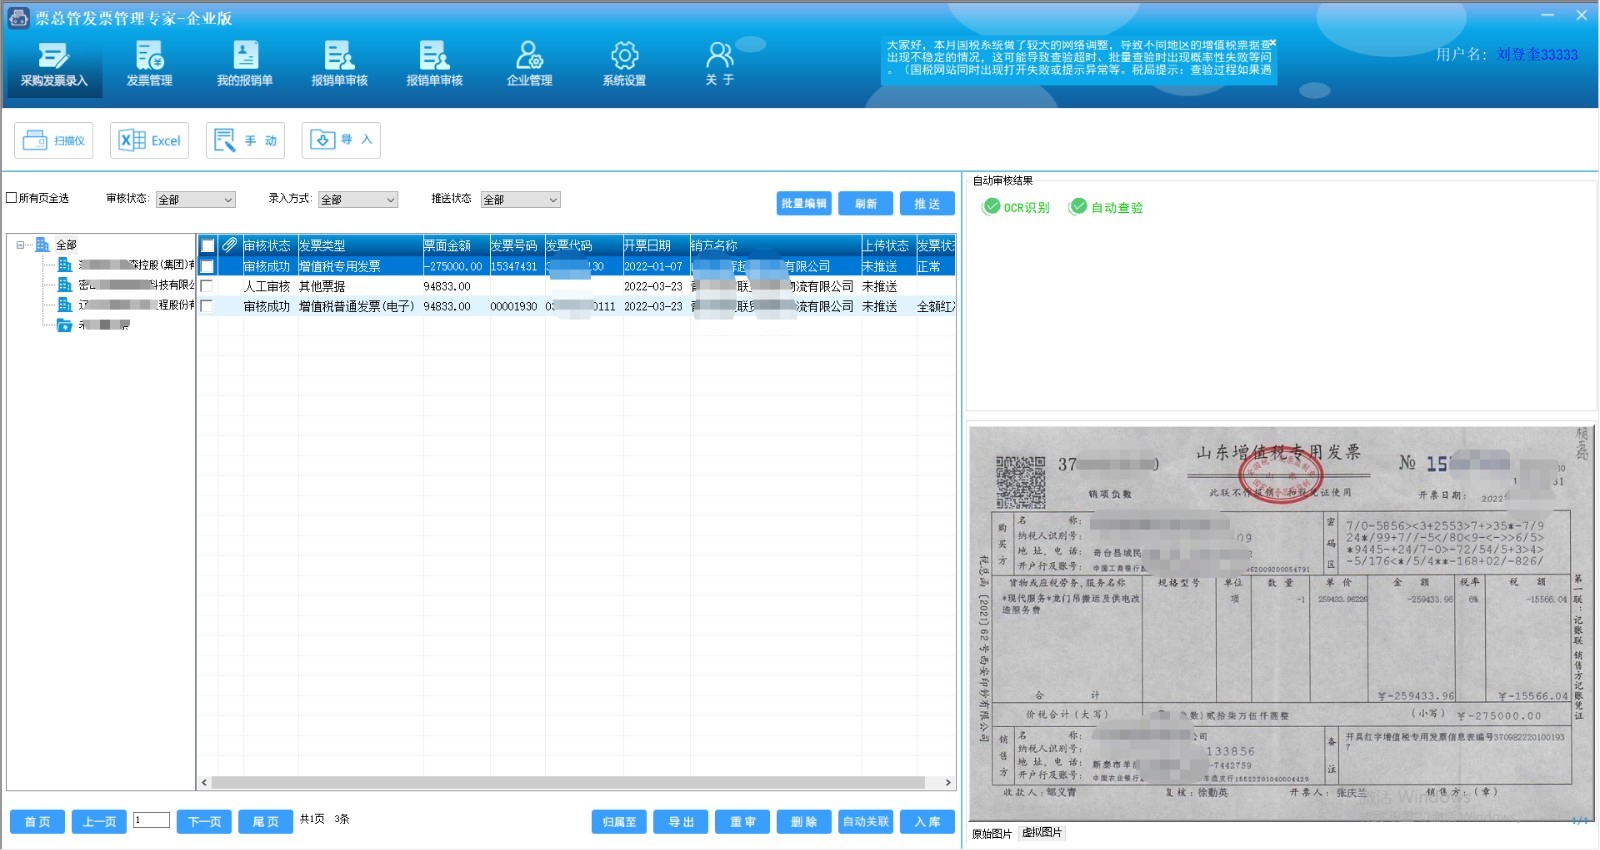Open 系统设置 gear icon
Image resolution: width=1600 pixels, height=850 pixels.
pos(624,64)
